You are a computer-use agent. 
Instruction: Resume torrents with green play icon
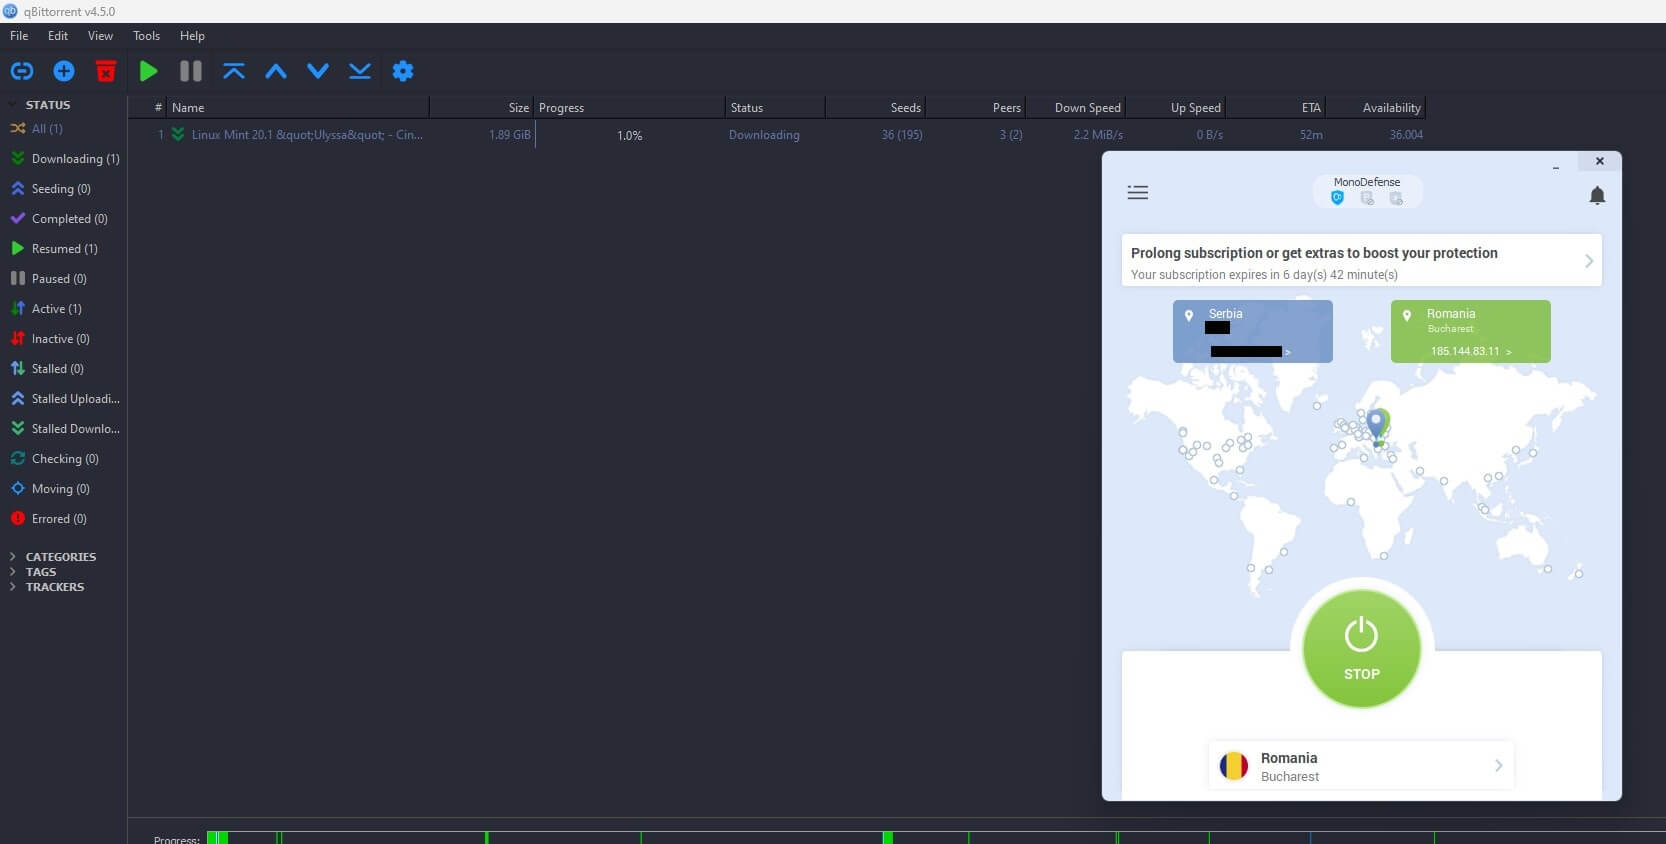(148, 71)
